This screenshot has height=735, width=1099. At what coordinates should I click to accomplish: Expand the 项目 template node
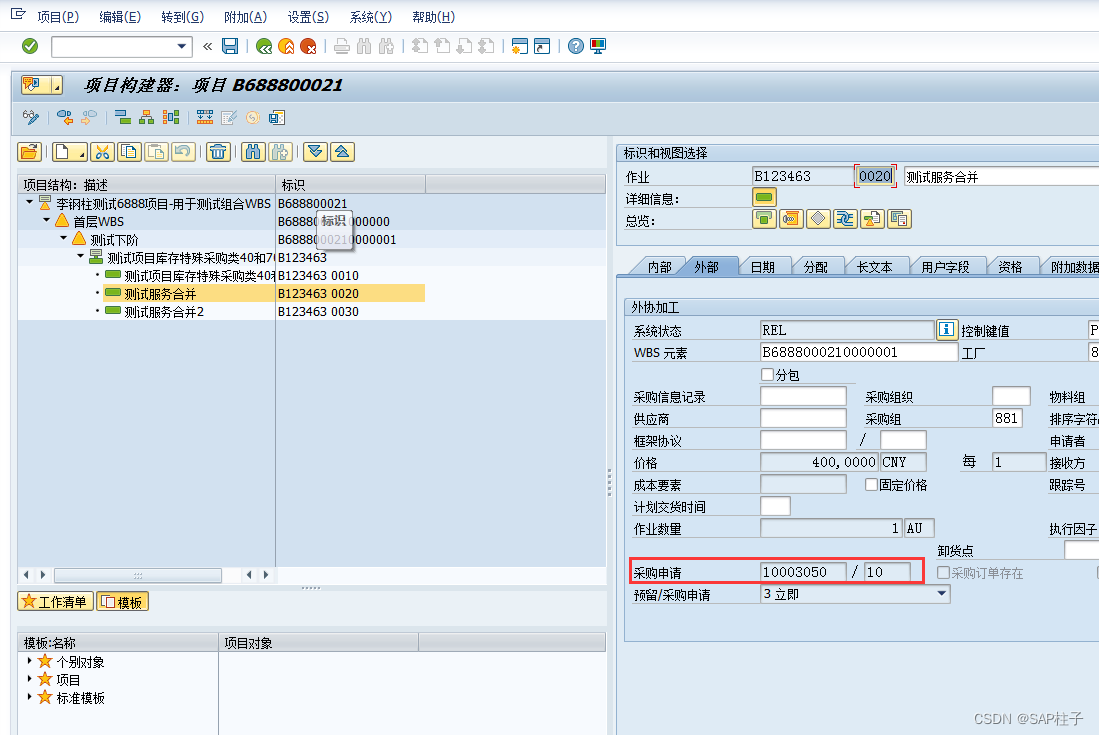[29, 679]
